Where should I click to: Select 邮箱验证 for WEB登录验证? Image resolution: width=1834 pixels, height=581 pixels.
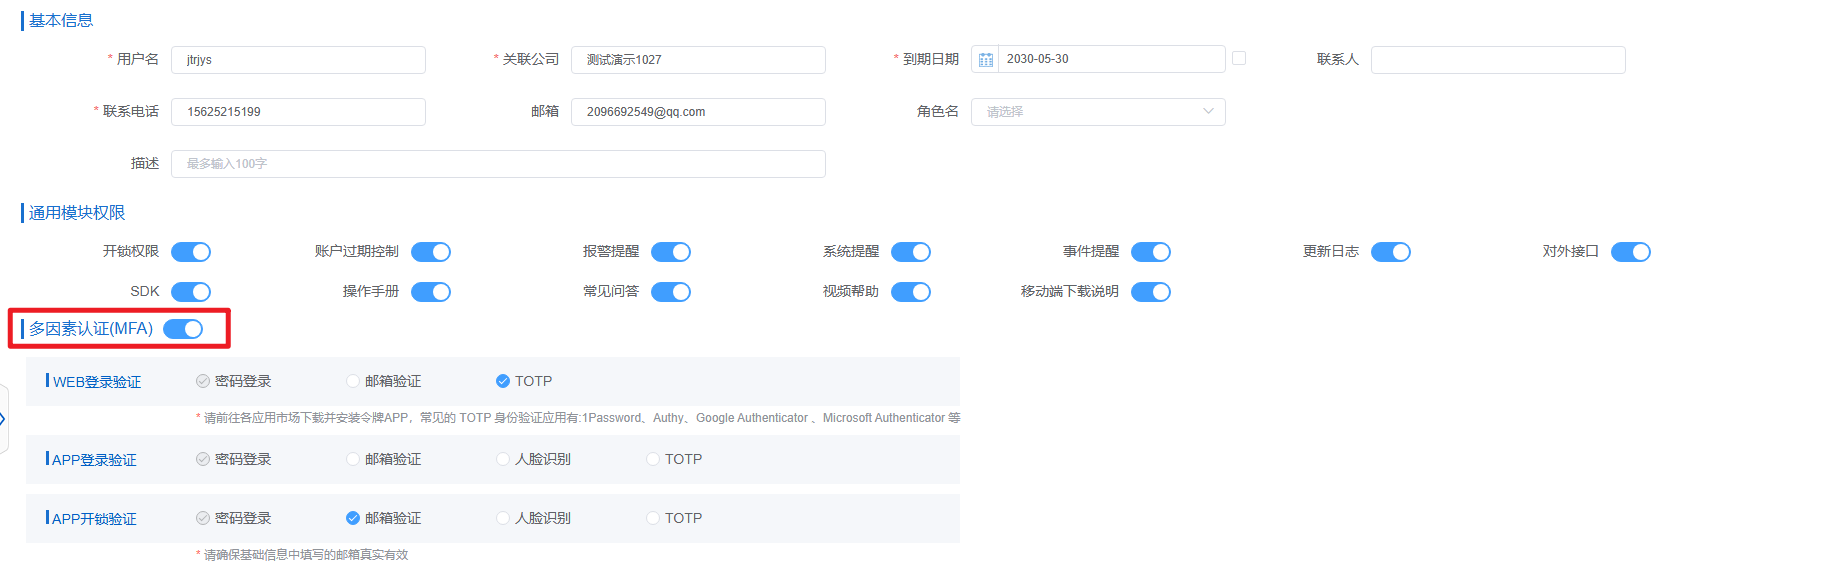tap(353, 381)
